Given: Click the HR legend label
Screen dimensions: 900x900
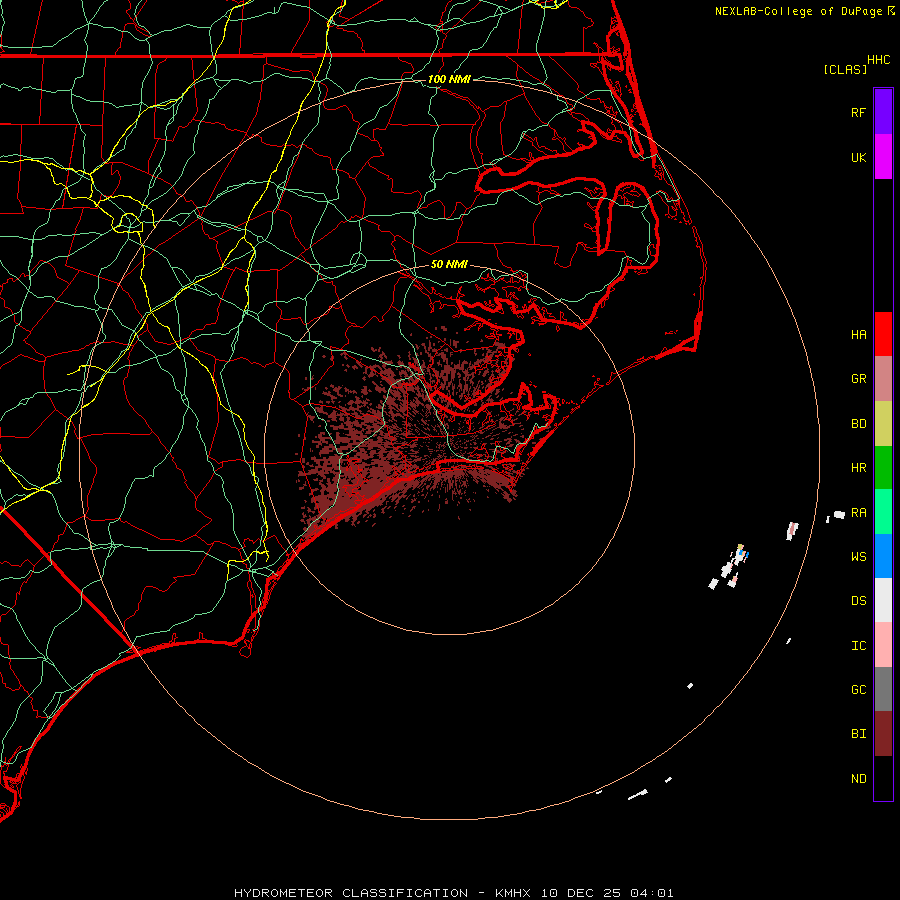Looking at the screenshot, I should pos(858,468).
